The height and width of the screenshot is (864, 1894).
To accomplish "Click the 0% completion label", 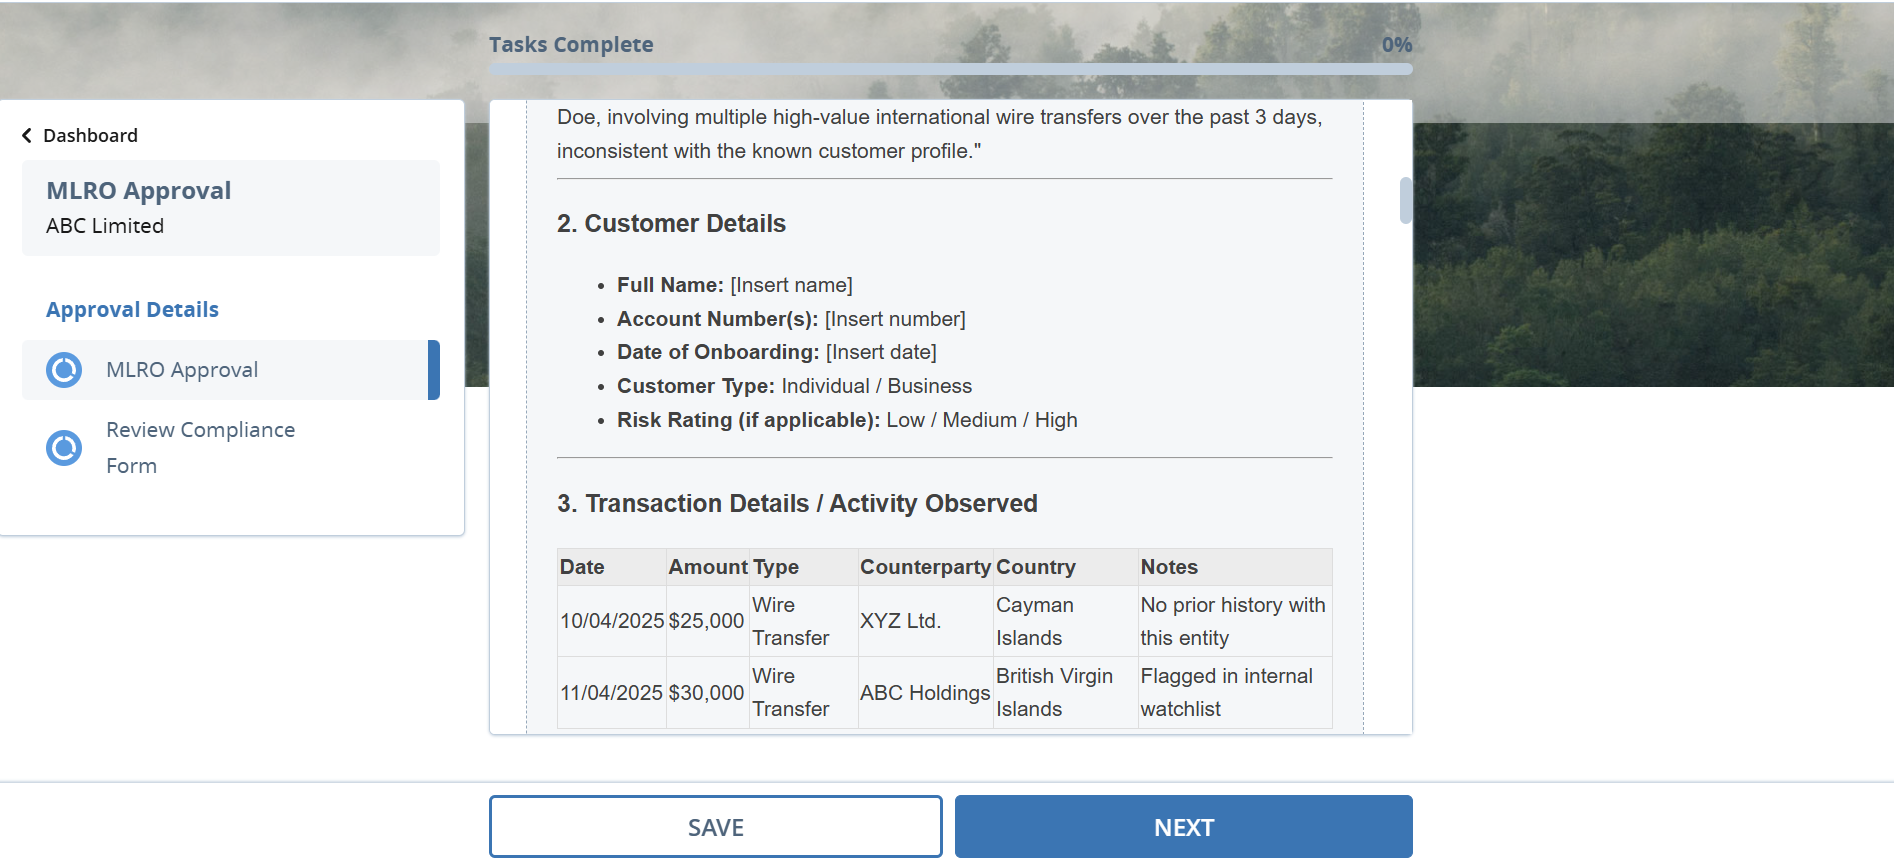I will 1396,45.
